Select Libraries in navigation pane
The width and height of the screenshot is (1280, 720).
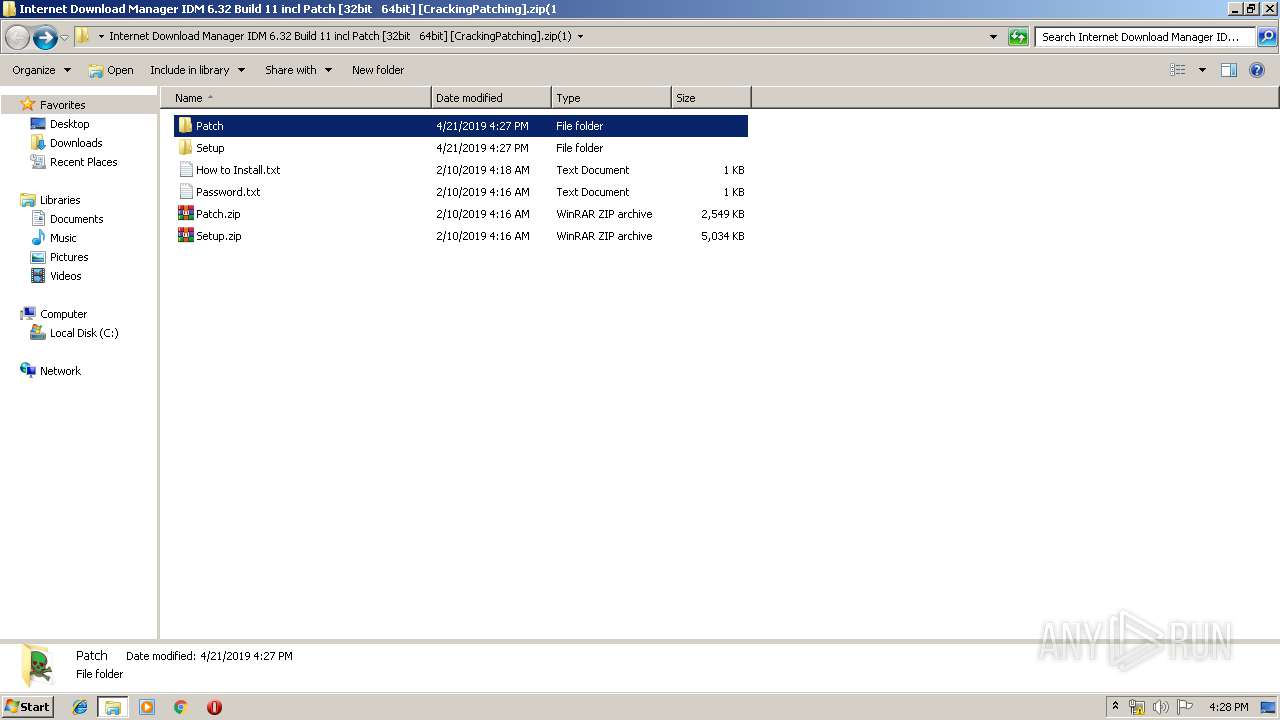(60, 200)
